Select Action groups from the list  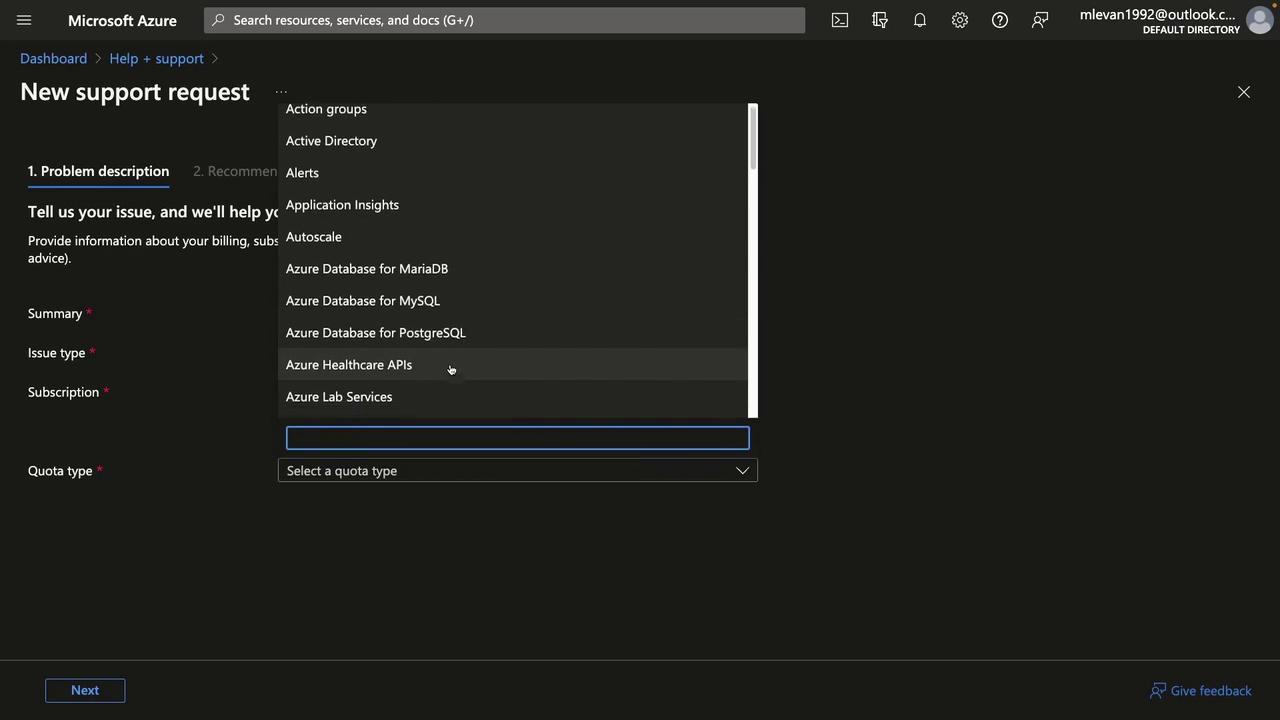513,109
